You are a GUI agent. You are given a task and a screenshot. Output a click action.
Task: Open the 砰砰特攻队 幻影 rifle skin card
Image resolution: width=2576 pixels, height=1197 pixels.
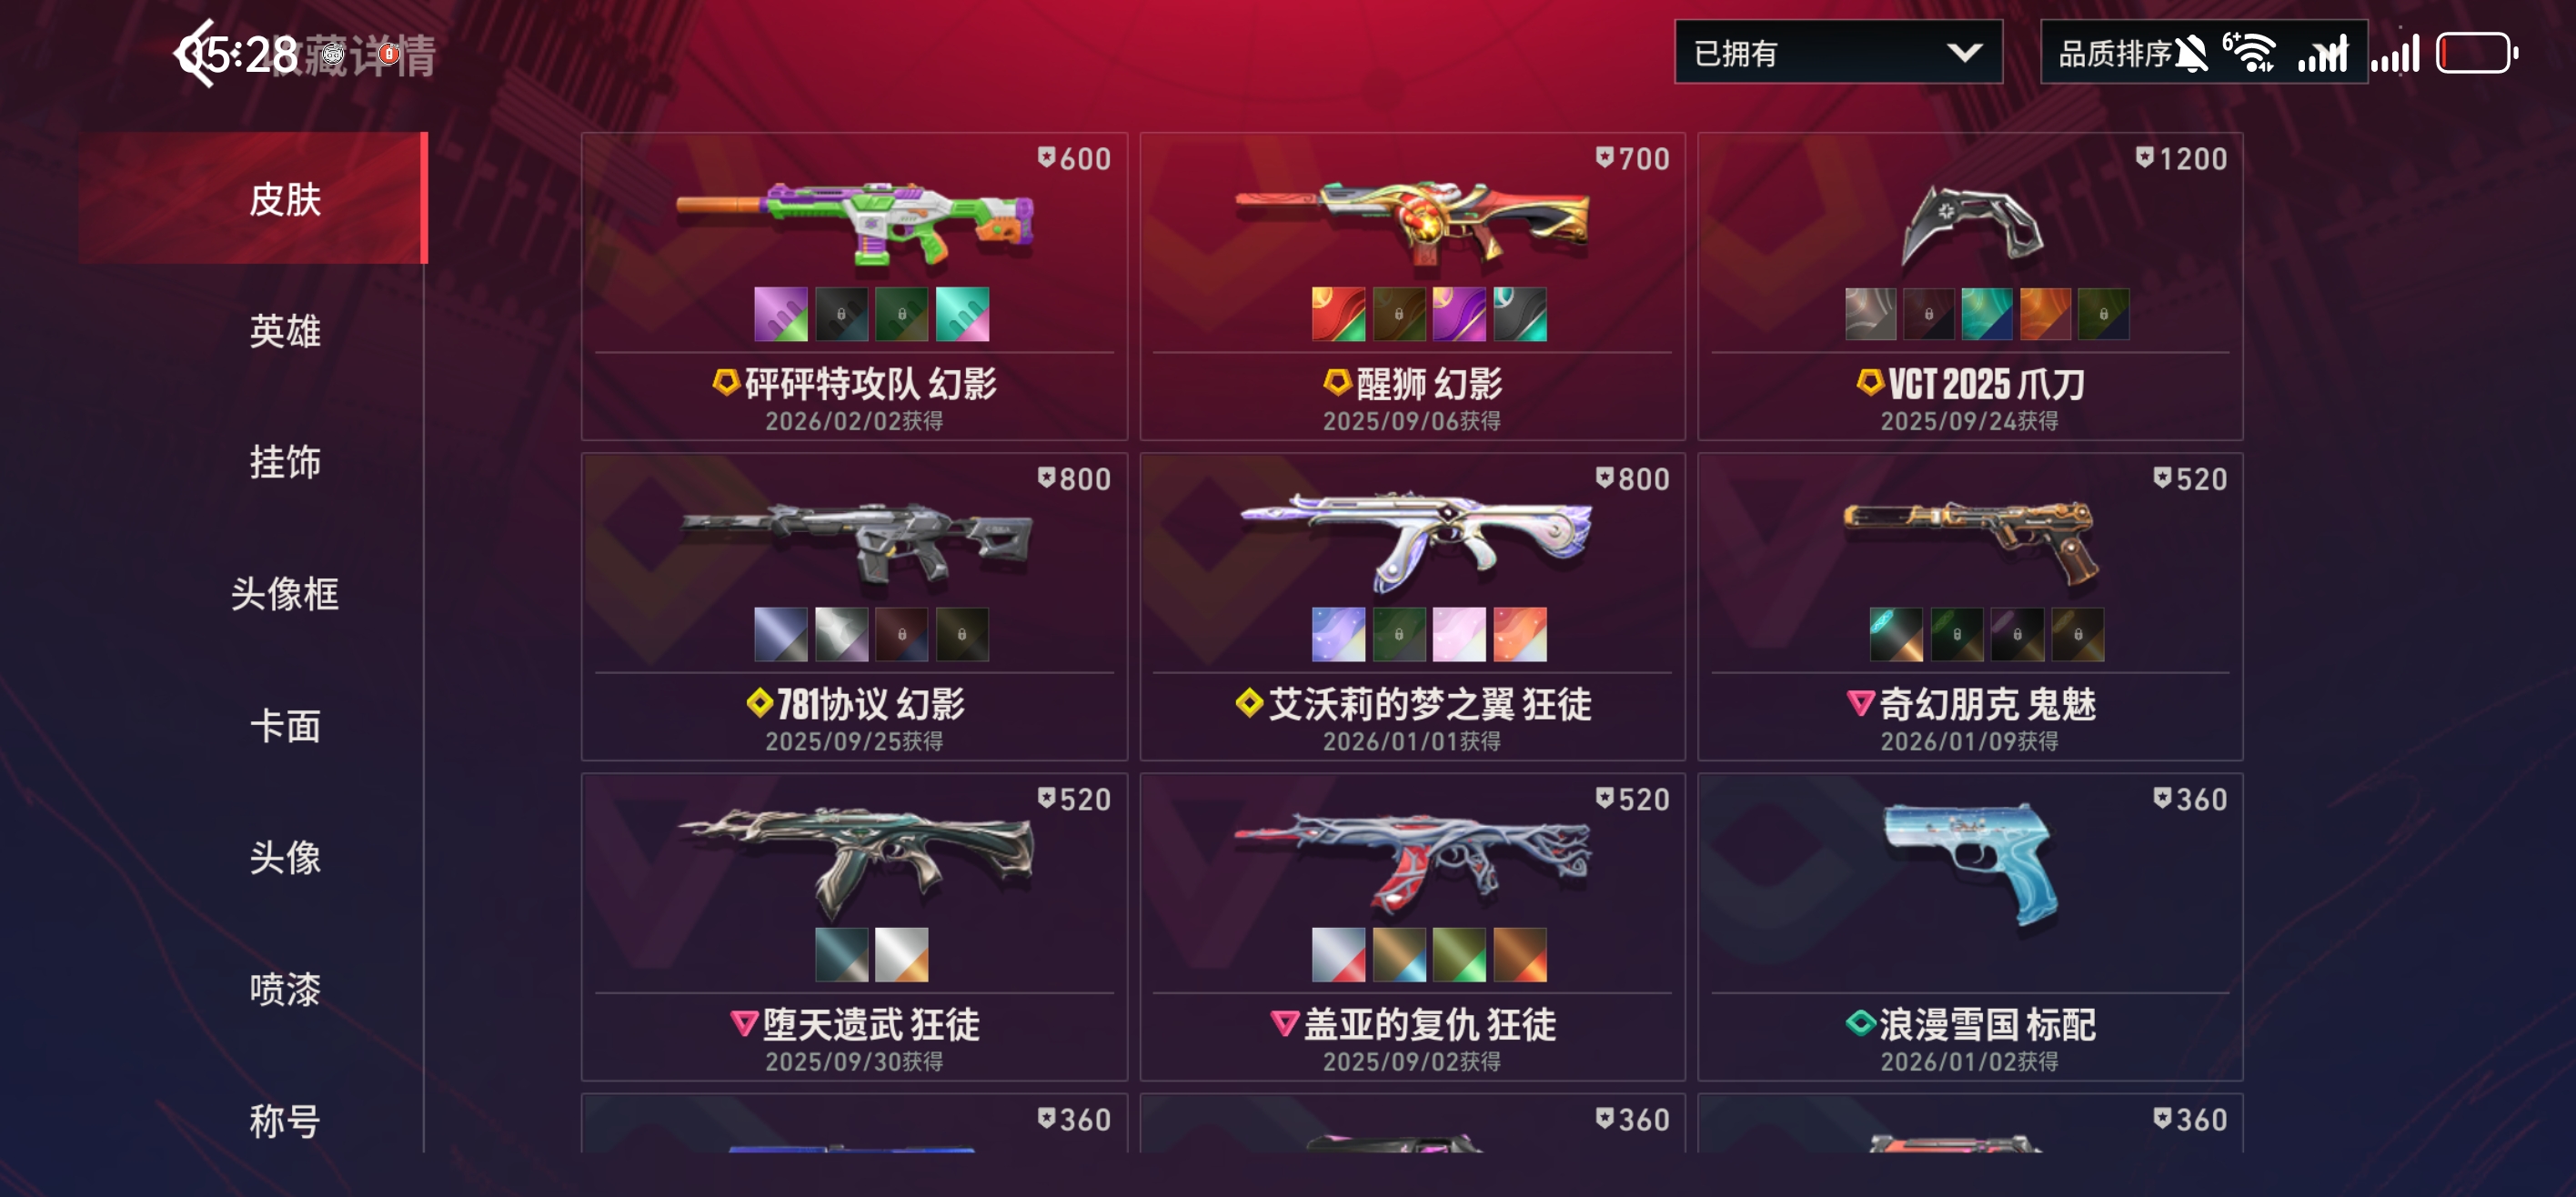[854, 286]
